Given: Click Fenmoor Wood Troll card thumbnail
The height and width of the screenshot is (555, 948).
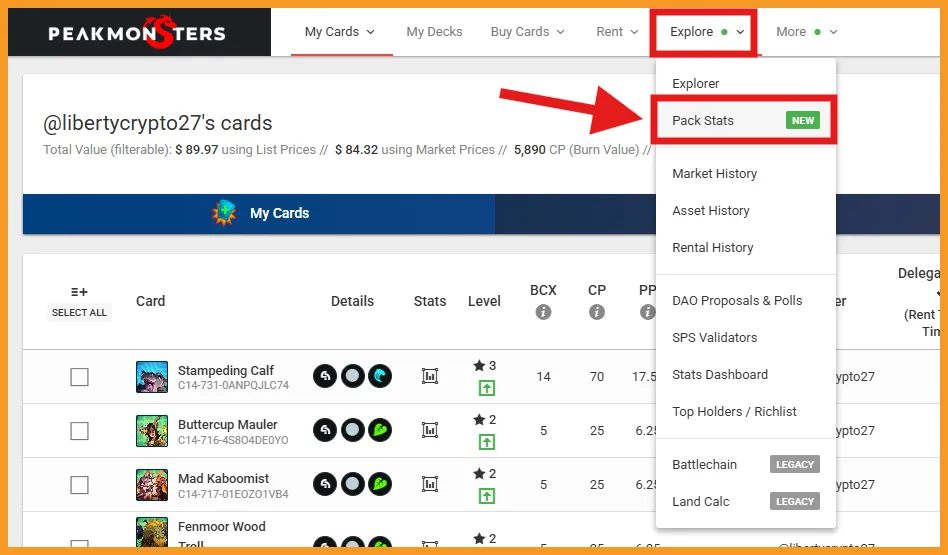Looking at the screenshot, I should coord(152,532).
